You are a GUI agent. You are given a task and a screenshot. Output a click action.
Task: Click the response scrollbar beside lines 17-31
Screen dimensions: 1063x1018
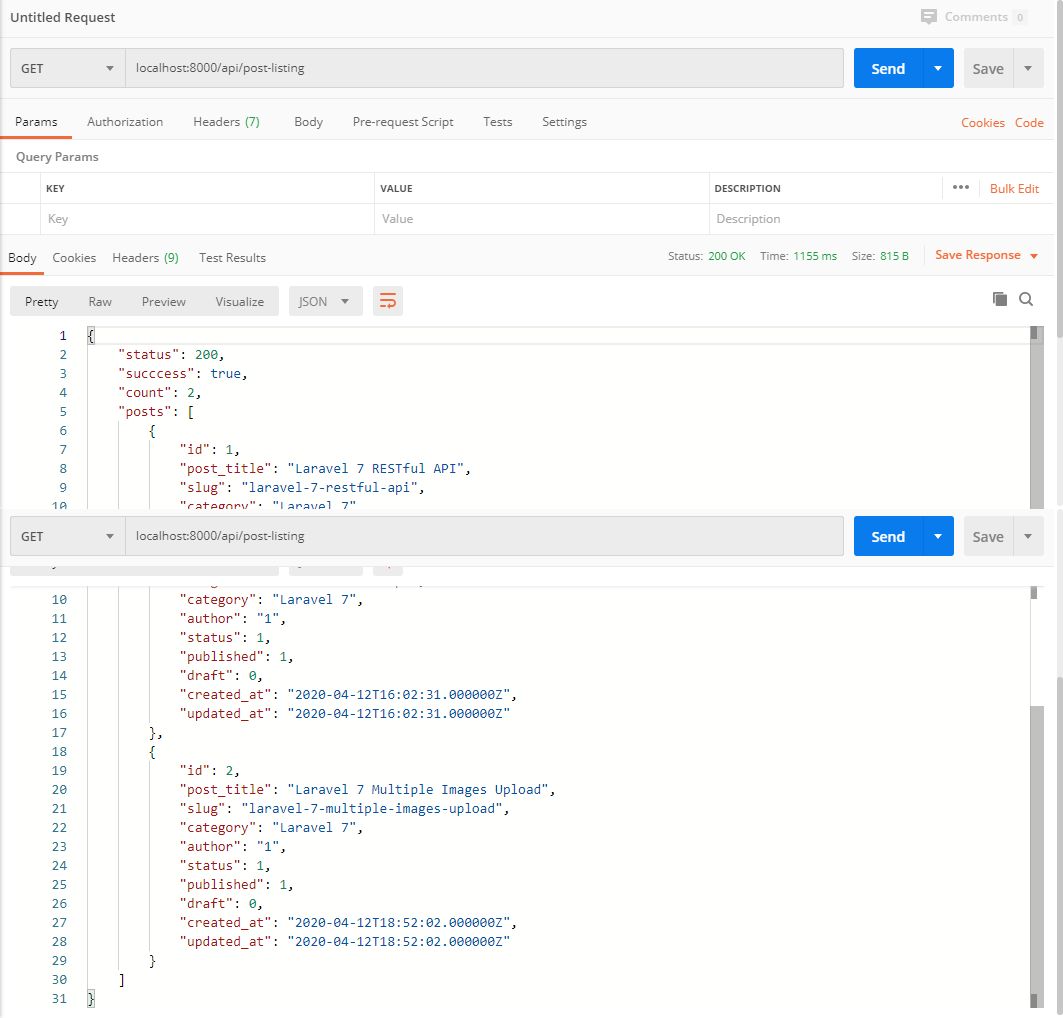point(1036,857)
